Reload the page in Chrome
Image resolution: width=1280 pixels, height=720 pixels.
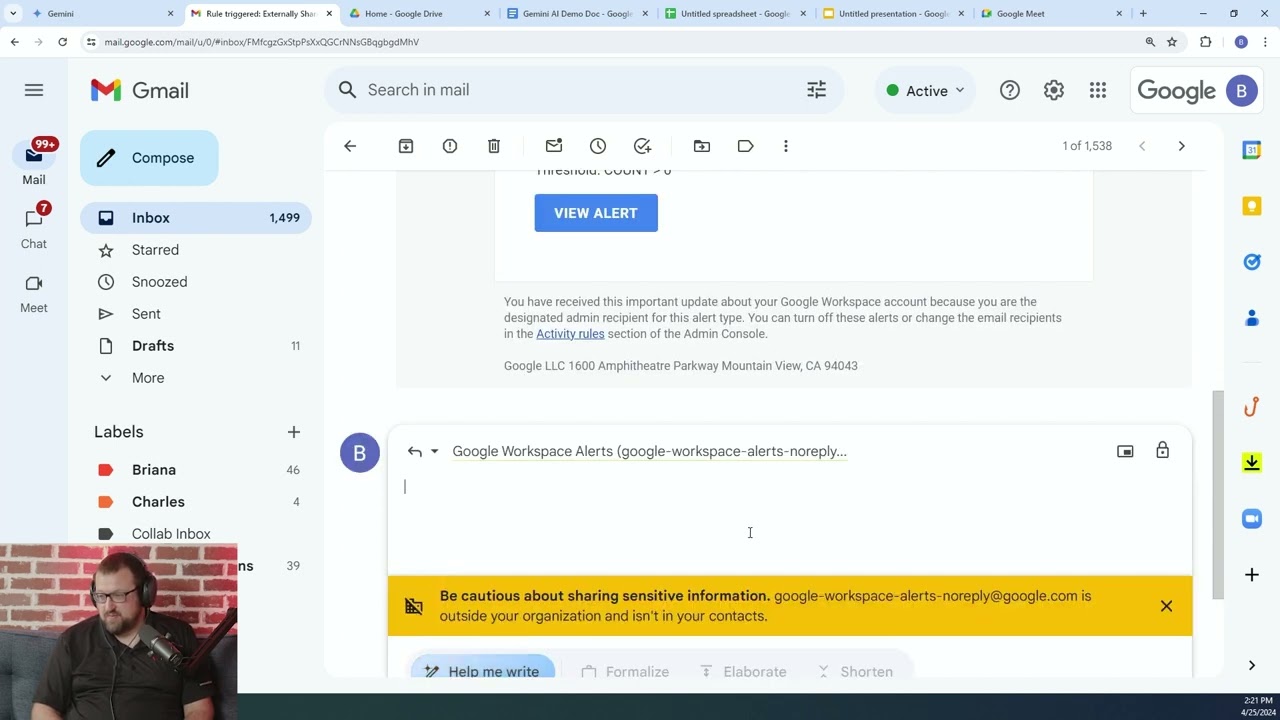point(62,42)
